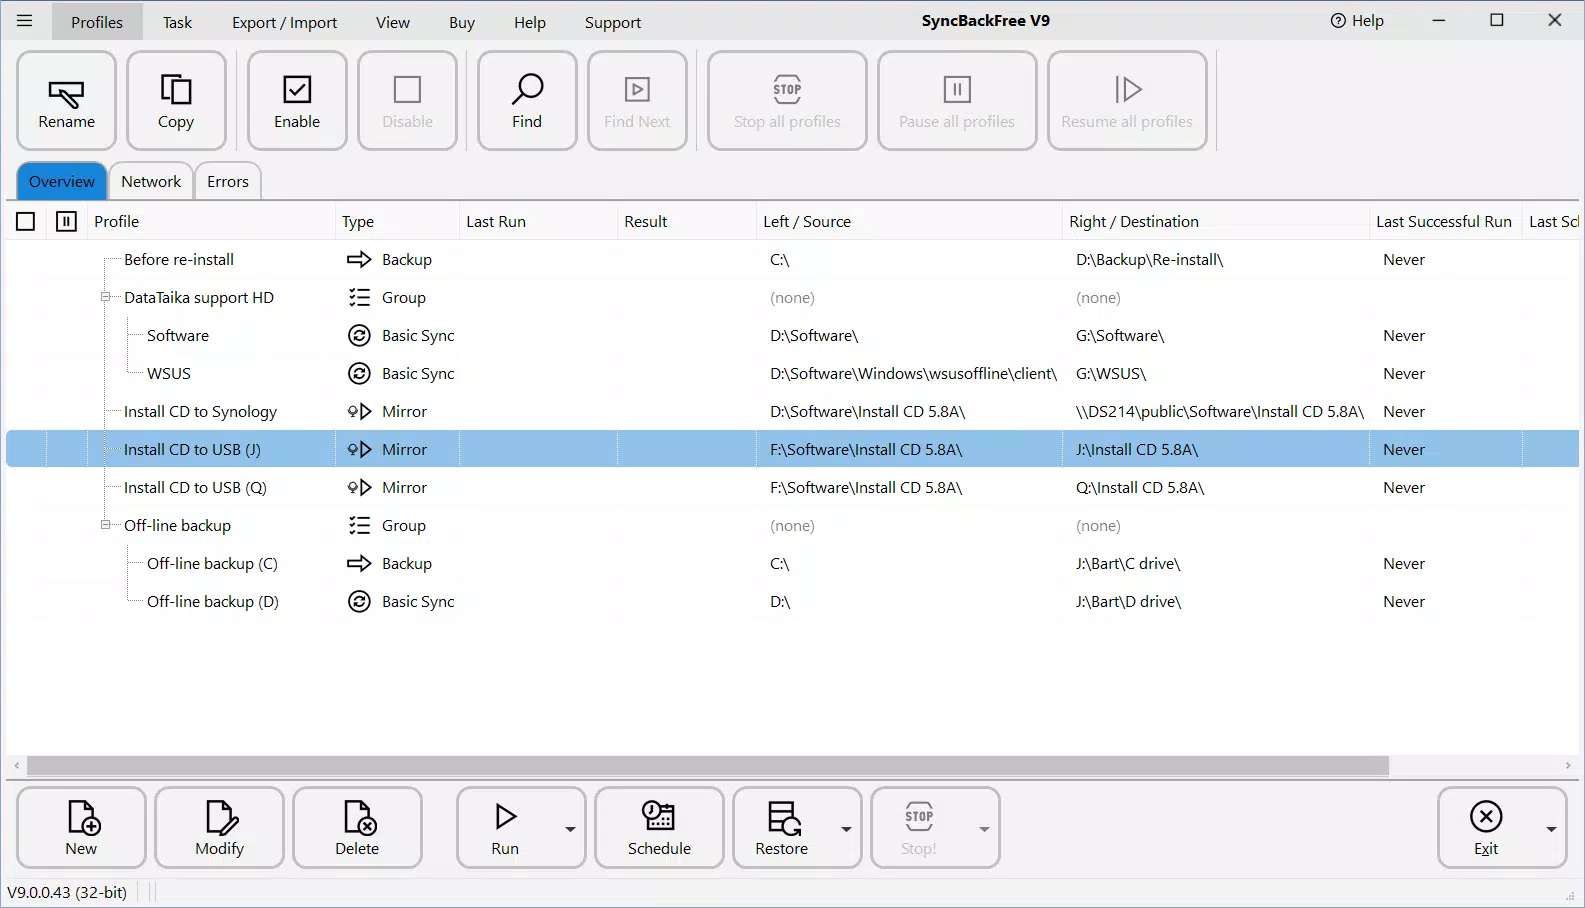Viewport: 1585px width, 908px height.
Task: Collapse the DataTaika support HD group
Action: coord(105,297)
